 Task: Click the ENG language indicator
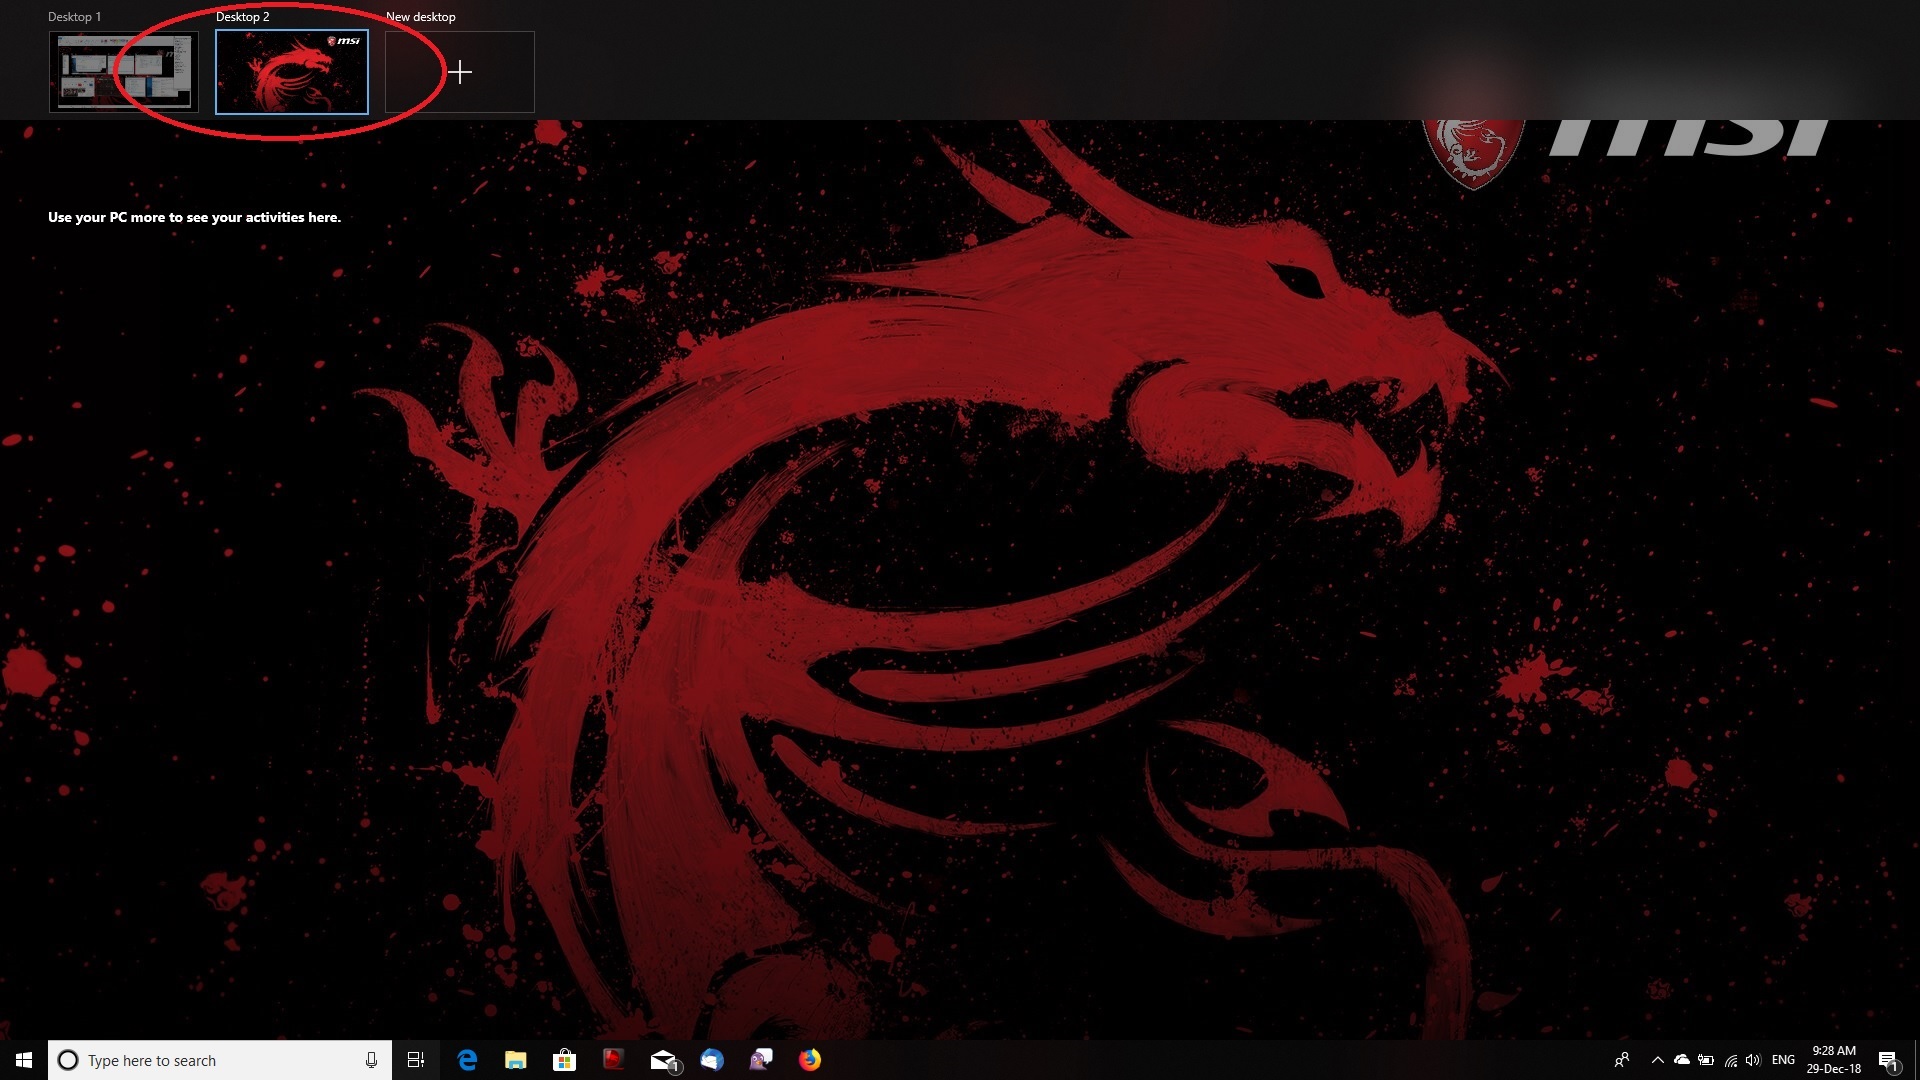pos(1783,1060)
